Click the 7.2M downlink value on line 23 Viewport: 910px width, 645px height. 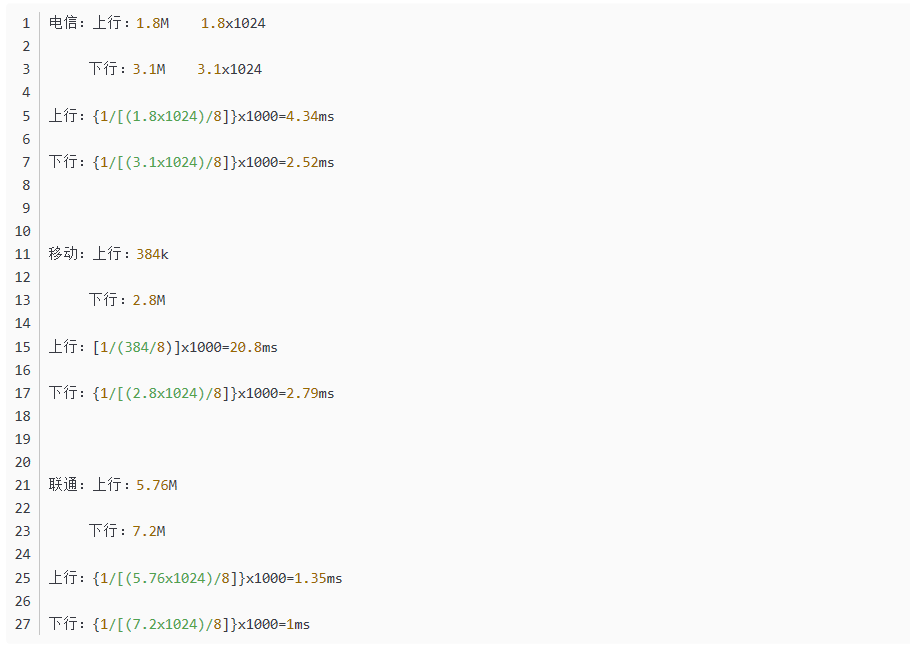click(149, 531)
